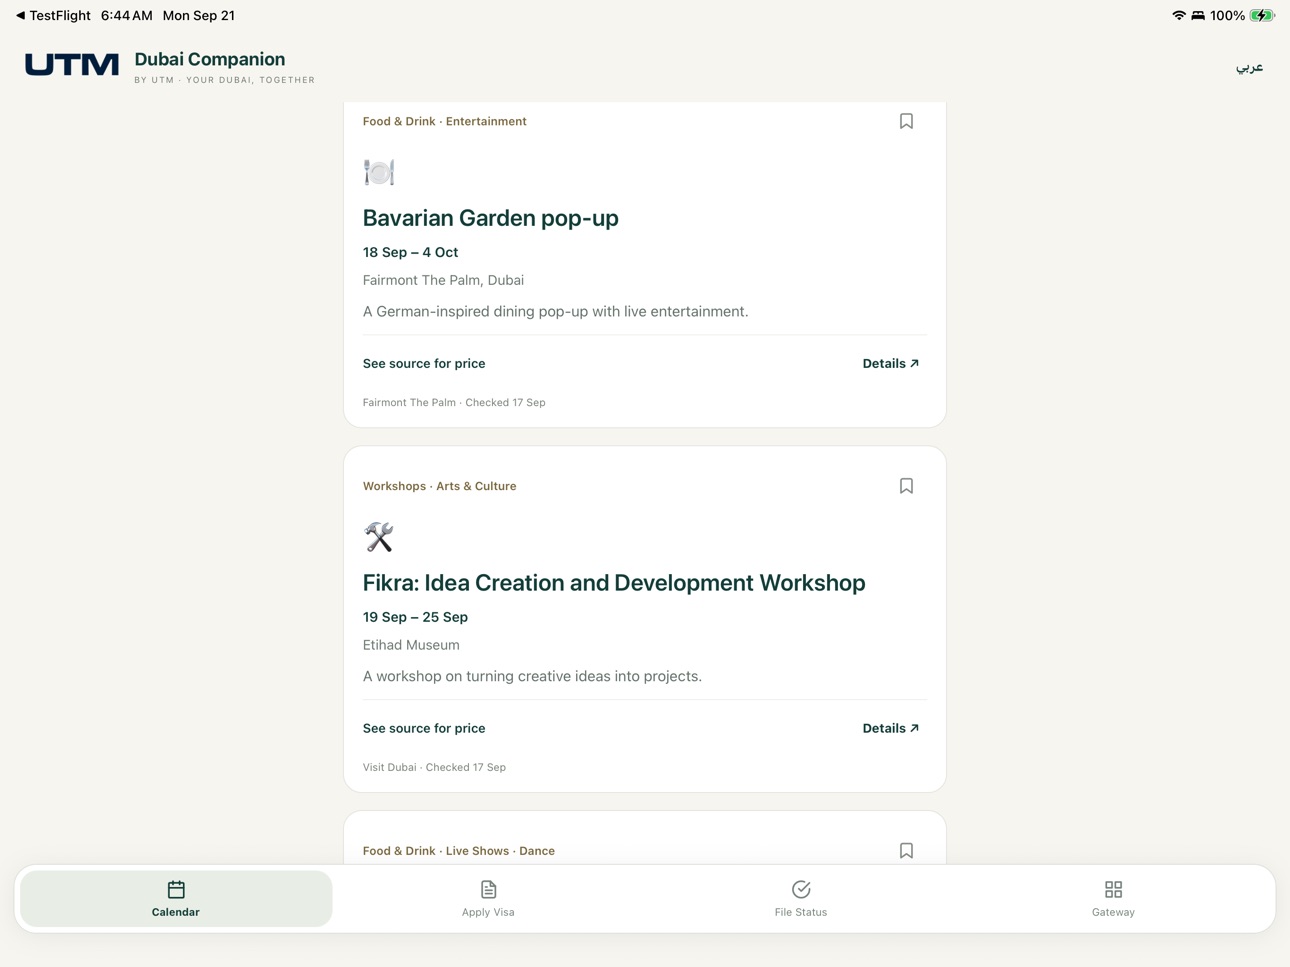The width and height of the screenshot is (1290, 967).
Task: Click 'See source for price' on Bavarian Garden
Action: [x=424, y=364]
